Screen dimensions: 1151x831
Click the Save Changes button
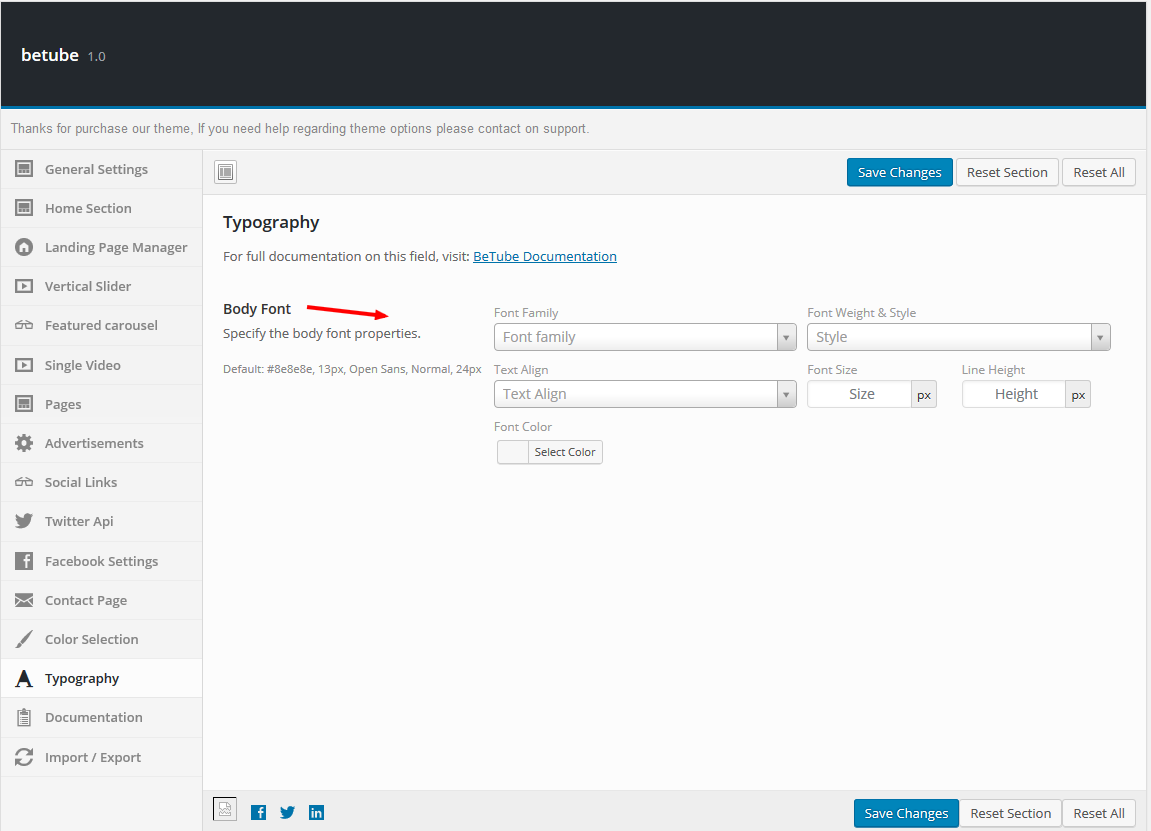pos(899,172)
